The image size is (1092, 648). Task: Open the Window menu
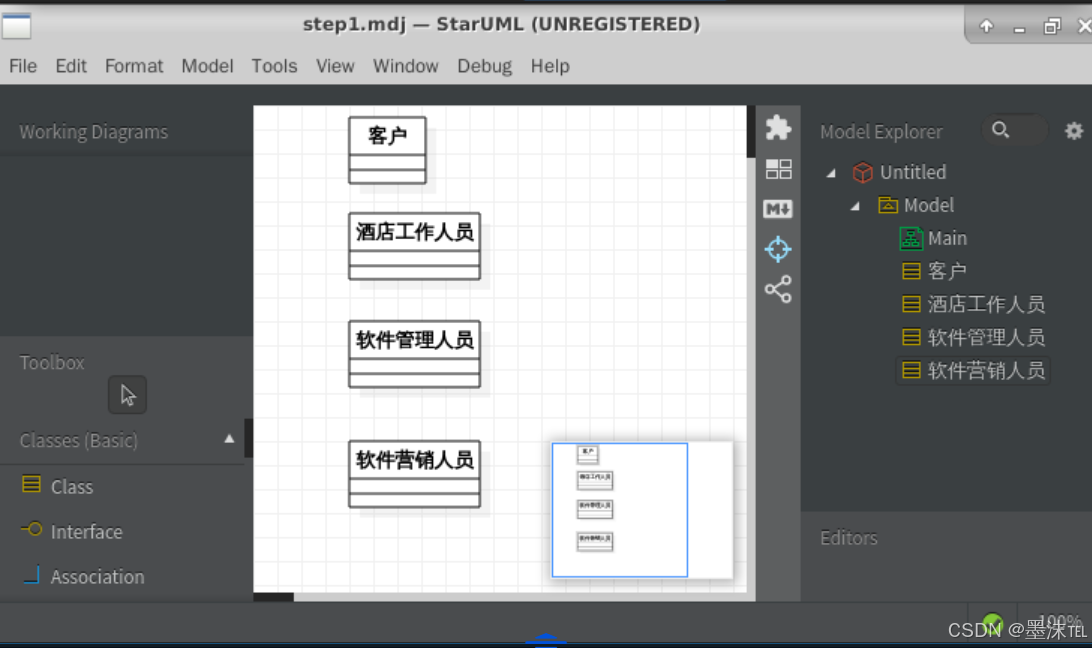[405, 66]
